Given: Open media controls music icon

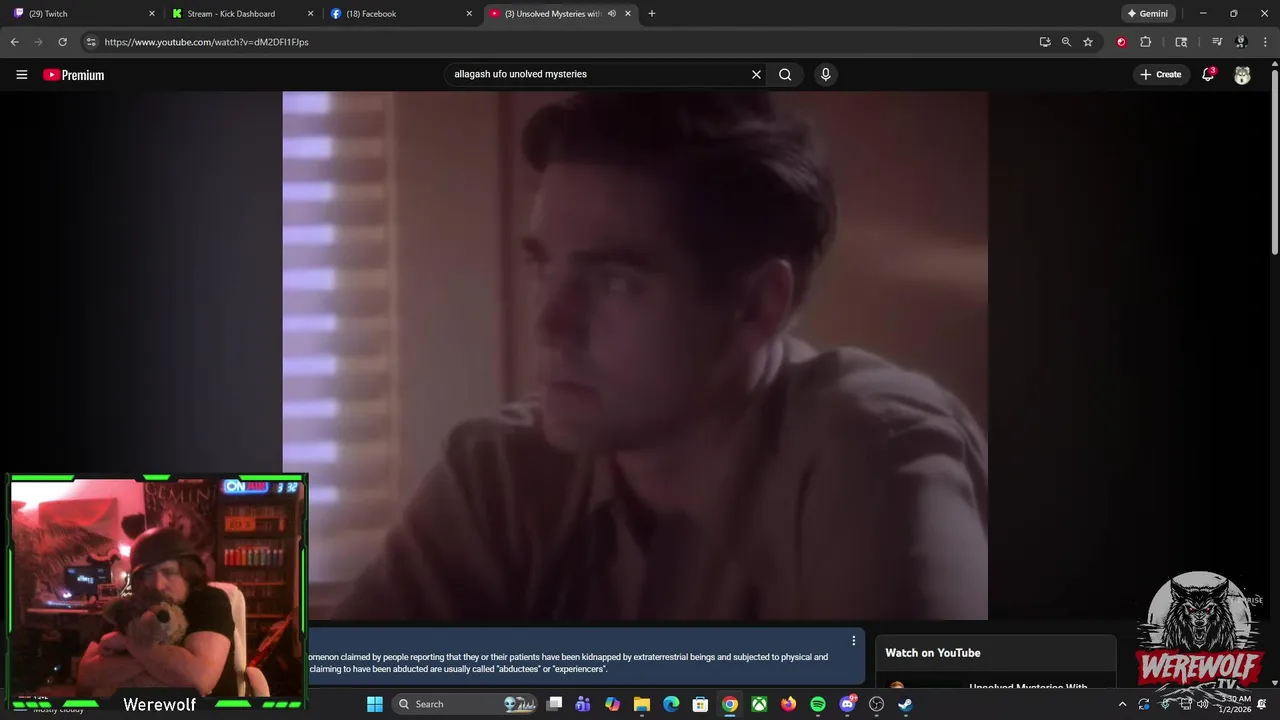Looking at the screenshot, I should [x=1217, y=42].
